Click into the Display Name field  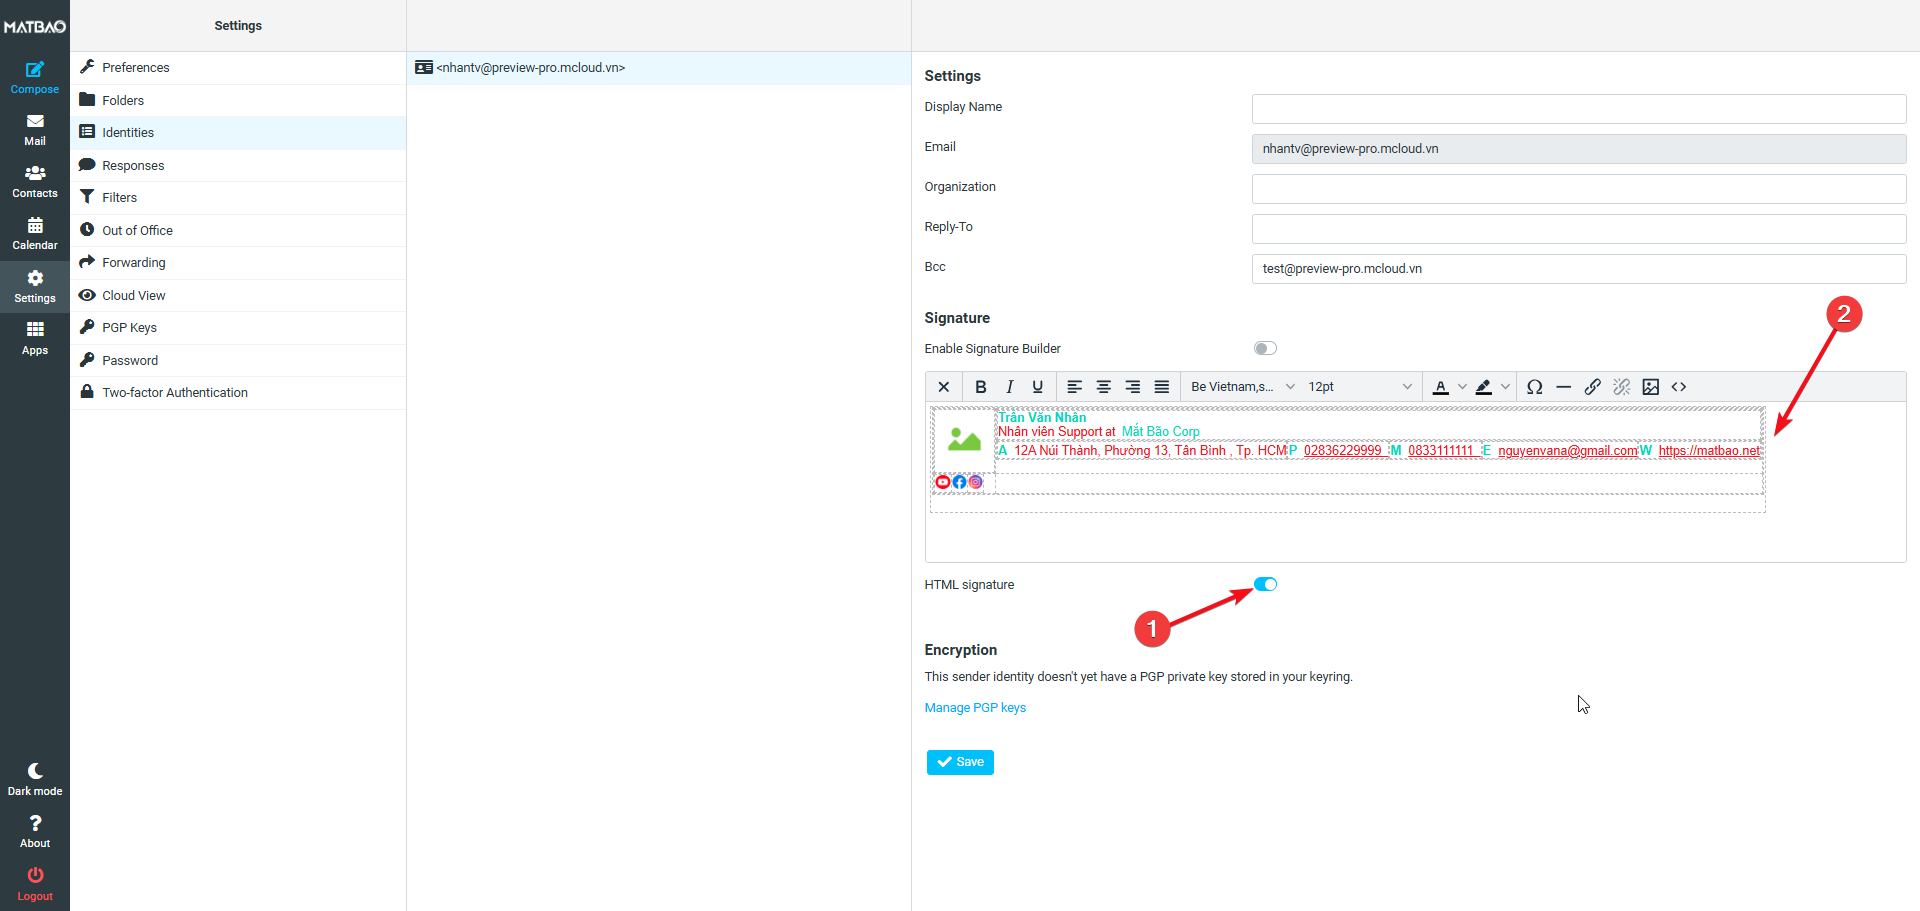[x=1578, y=109]
